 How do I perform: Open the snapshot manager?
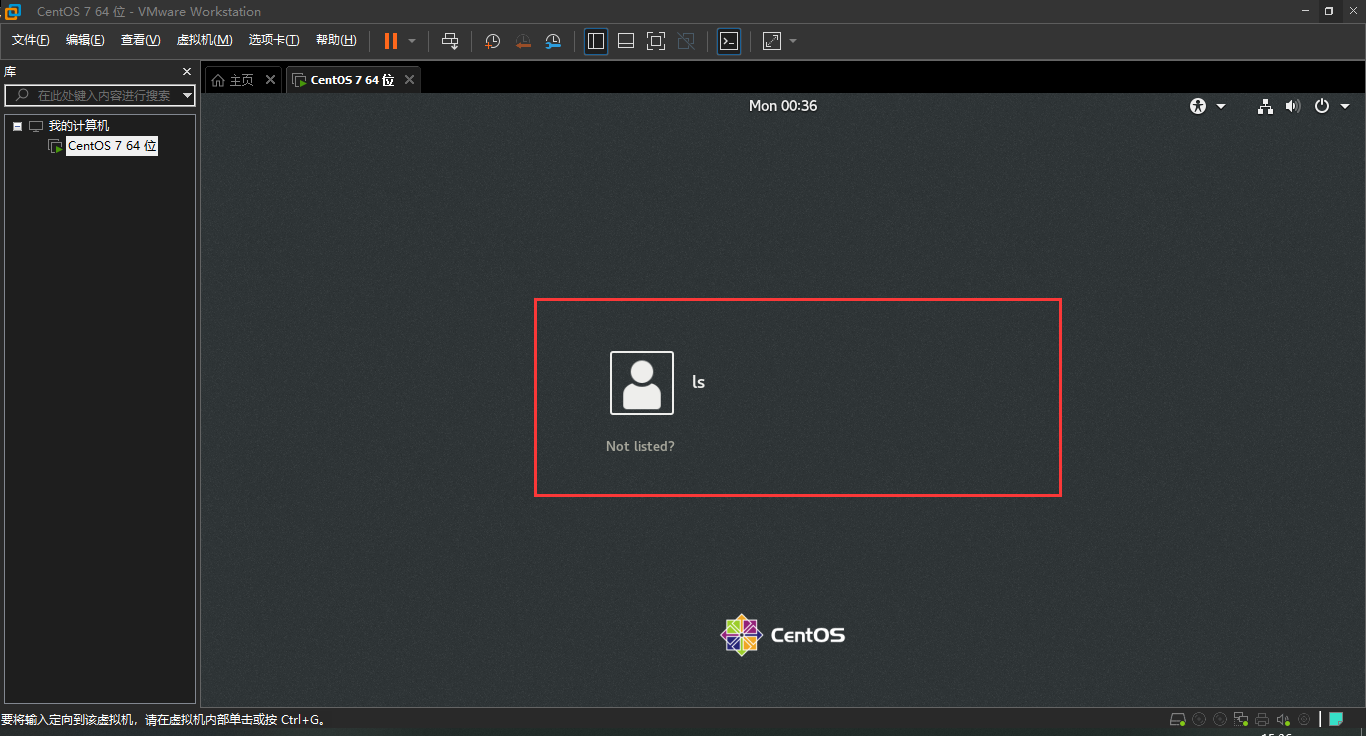pyautogui.click(x=553, y=41)
